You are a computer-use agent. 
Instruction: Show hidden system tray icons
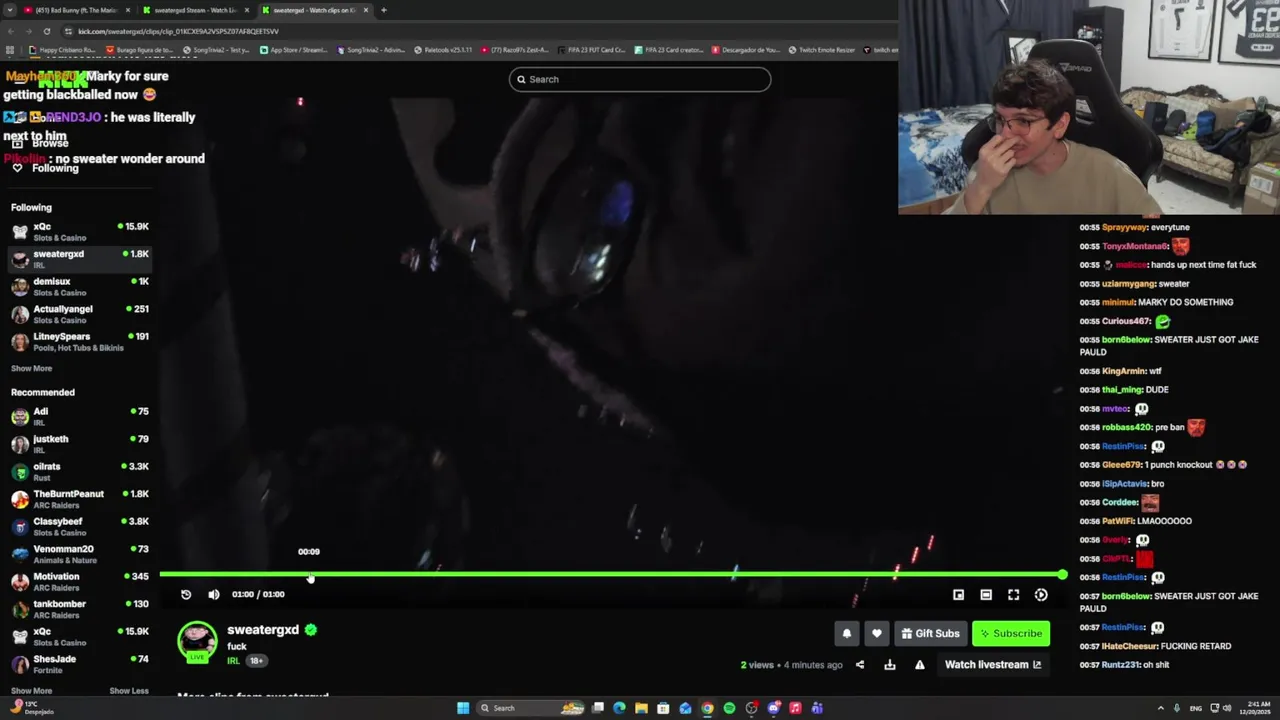tap(1161, 708)
